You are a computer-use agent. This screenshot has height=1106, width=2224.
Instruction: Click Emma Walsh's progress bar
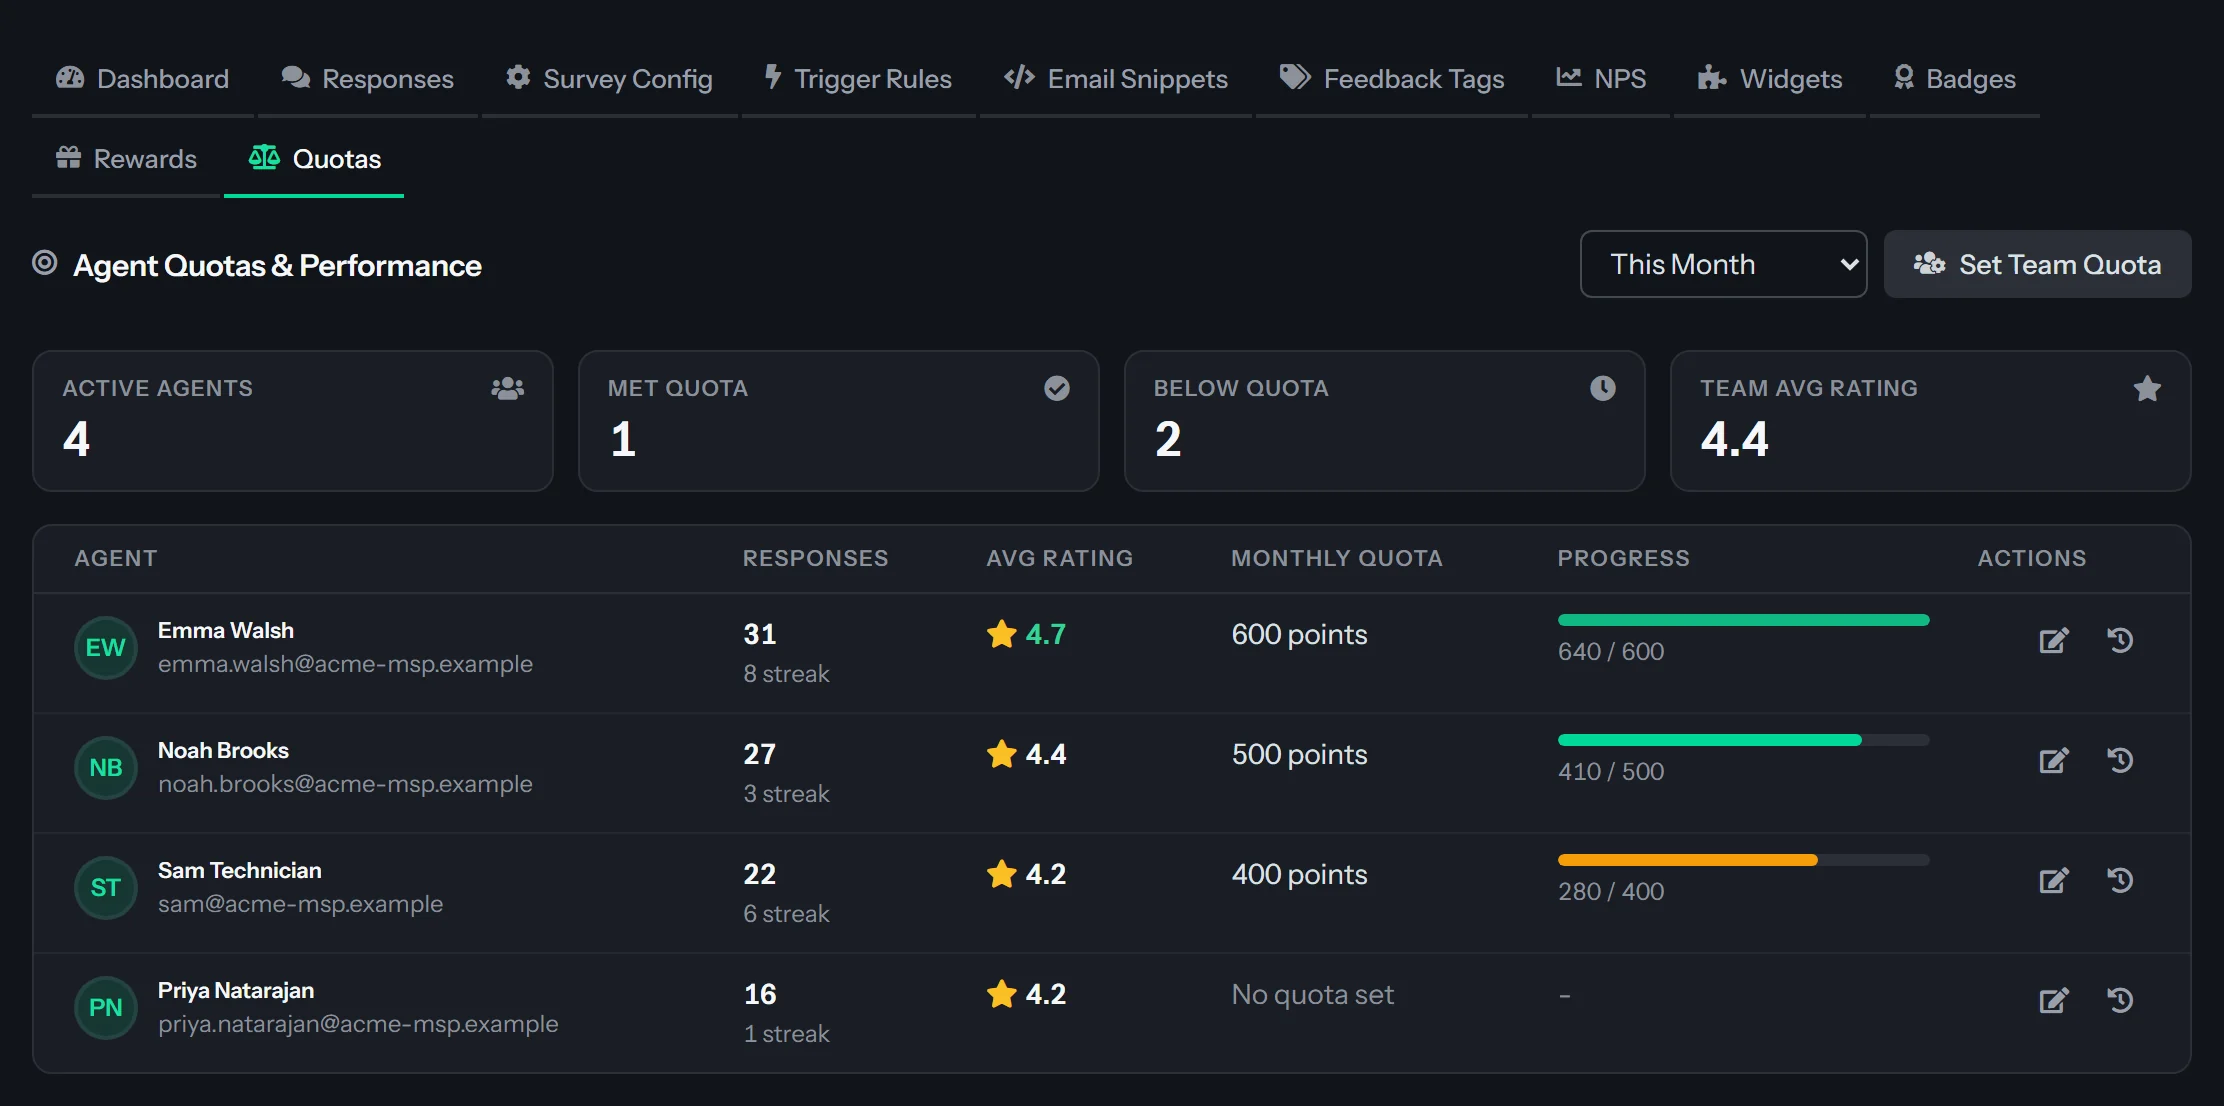[1743, 620]
